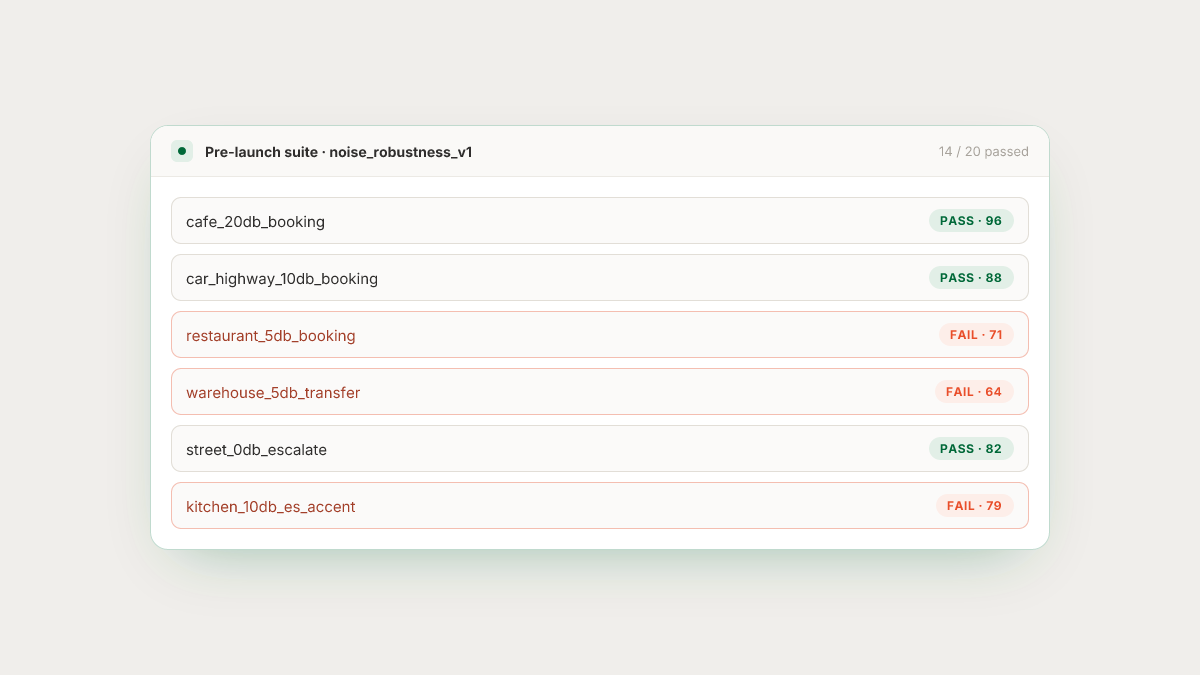The height and width of the screenshot is (675, 1200).
Task: Open the warehouse_5db_transfer failed test
Action: click(600, 392)
